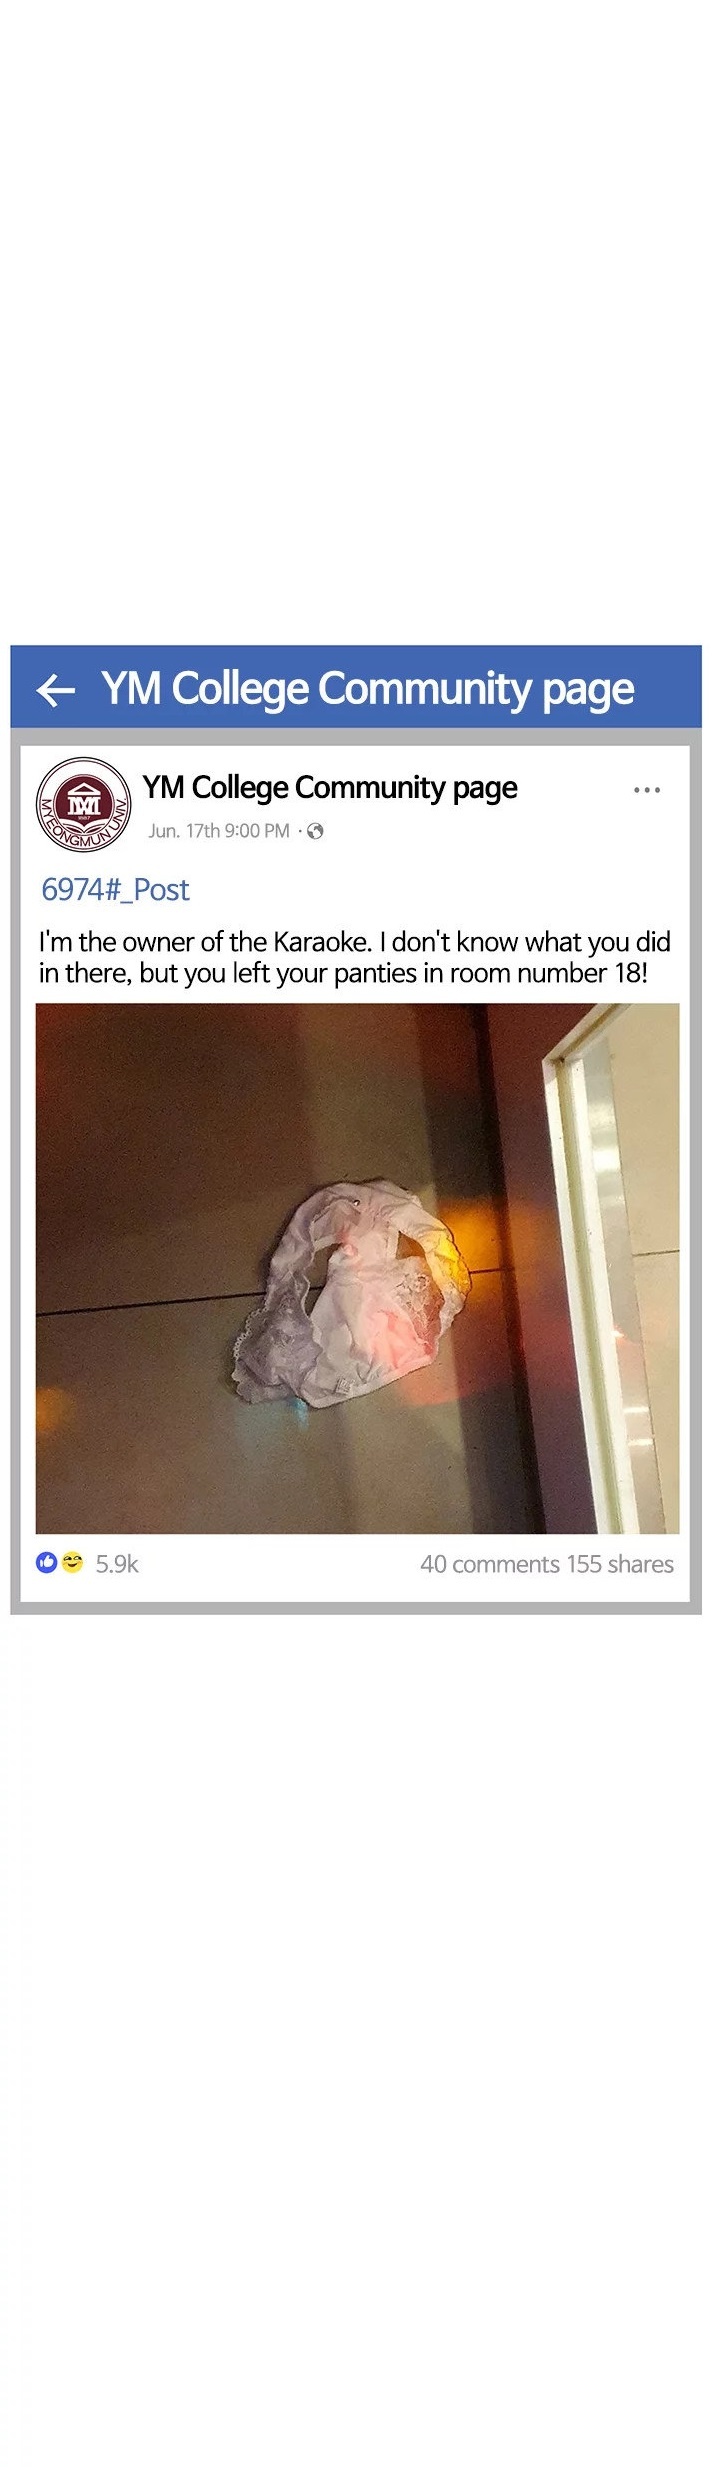
Task: Open the 5.9k reactions list
Action: pos(117,1563)
